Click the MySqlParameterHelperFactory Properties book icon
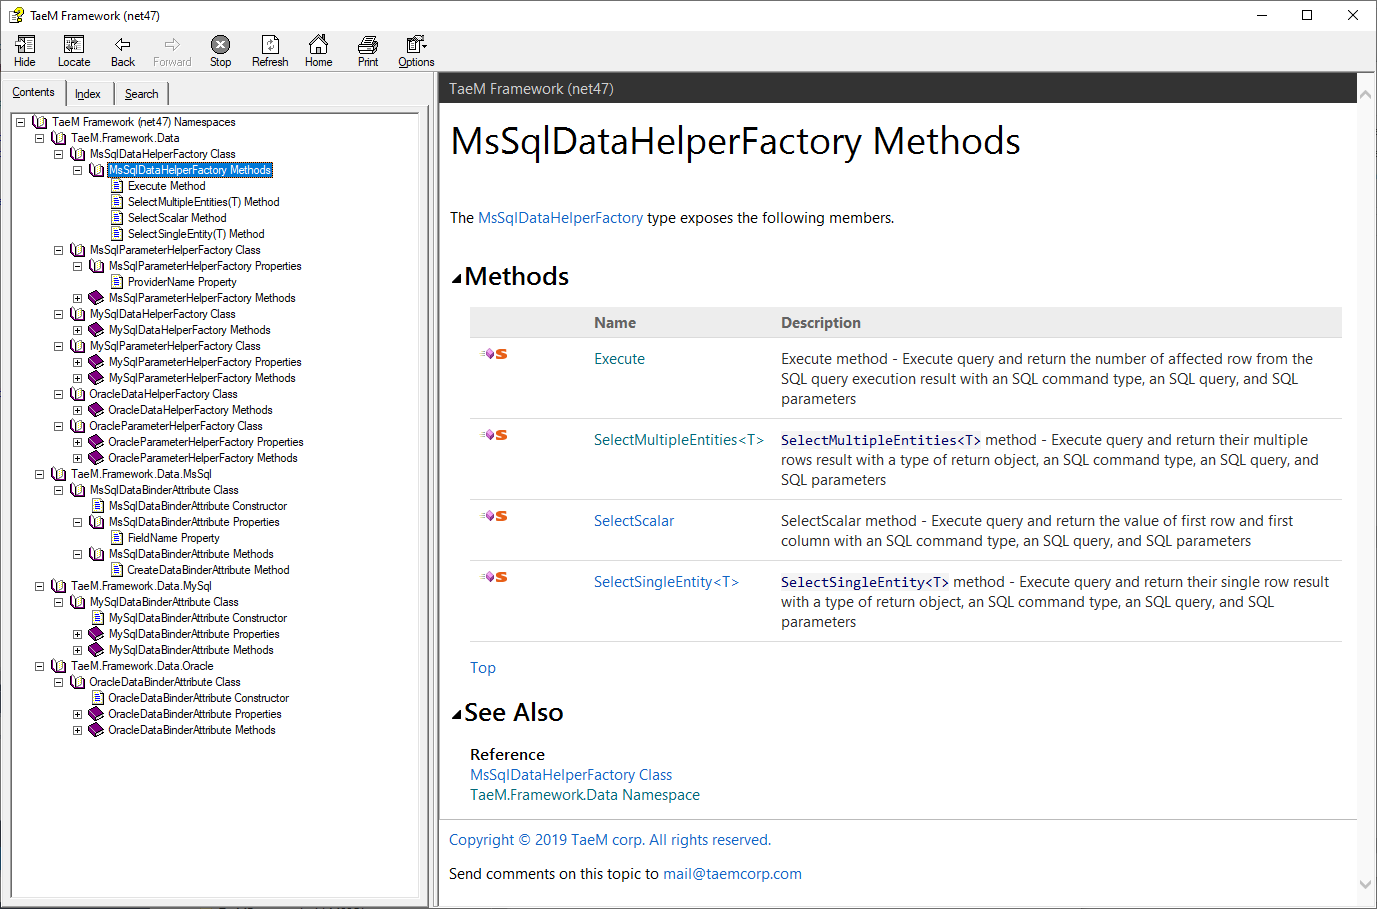The image size is (1377, 909). tap(96, 362)
